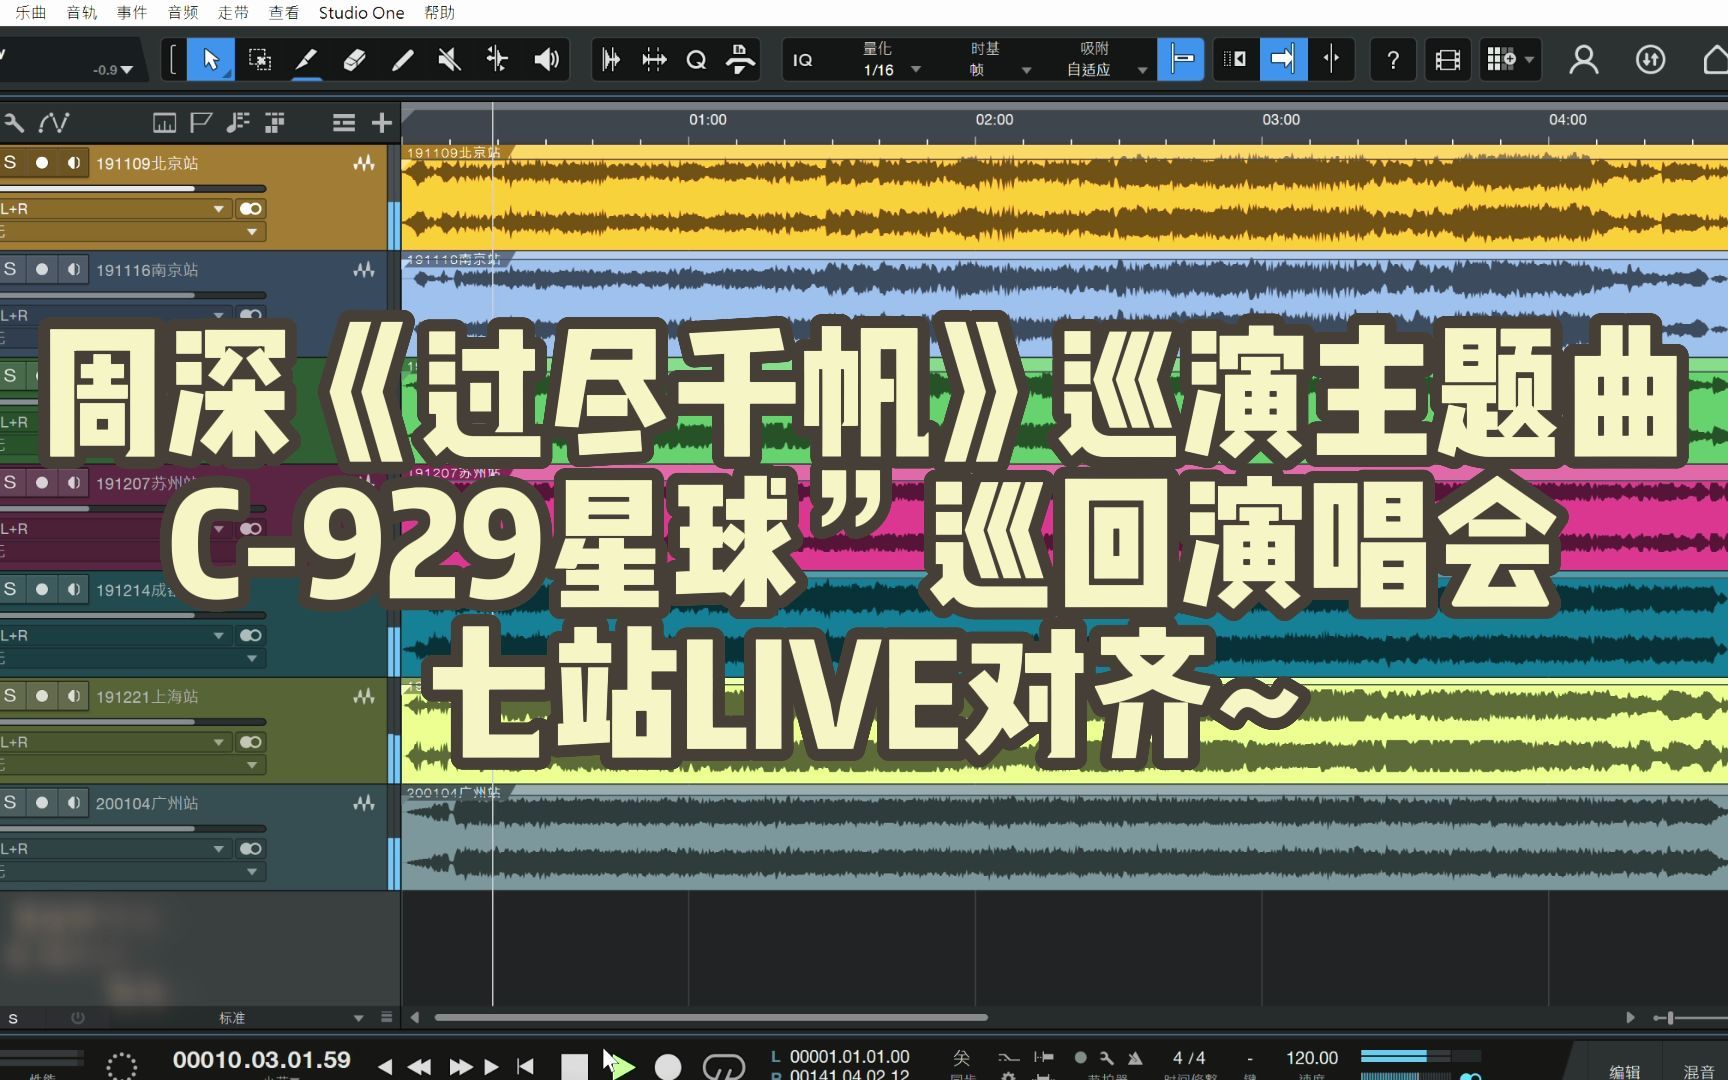
Task: Open the Strip Silence panel icon
Action: point(610,60)
